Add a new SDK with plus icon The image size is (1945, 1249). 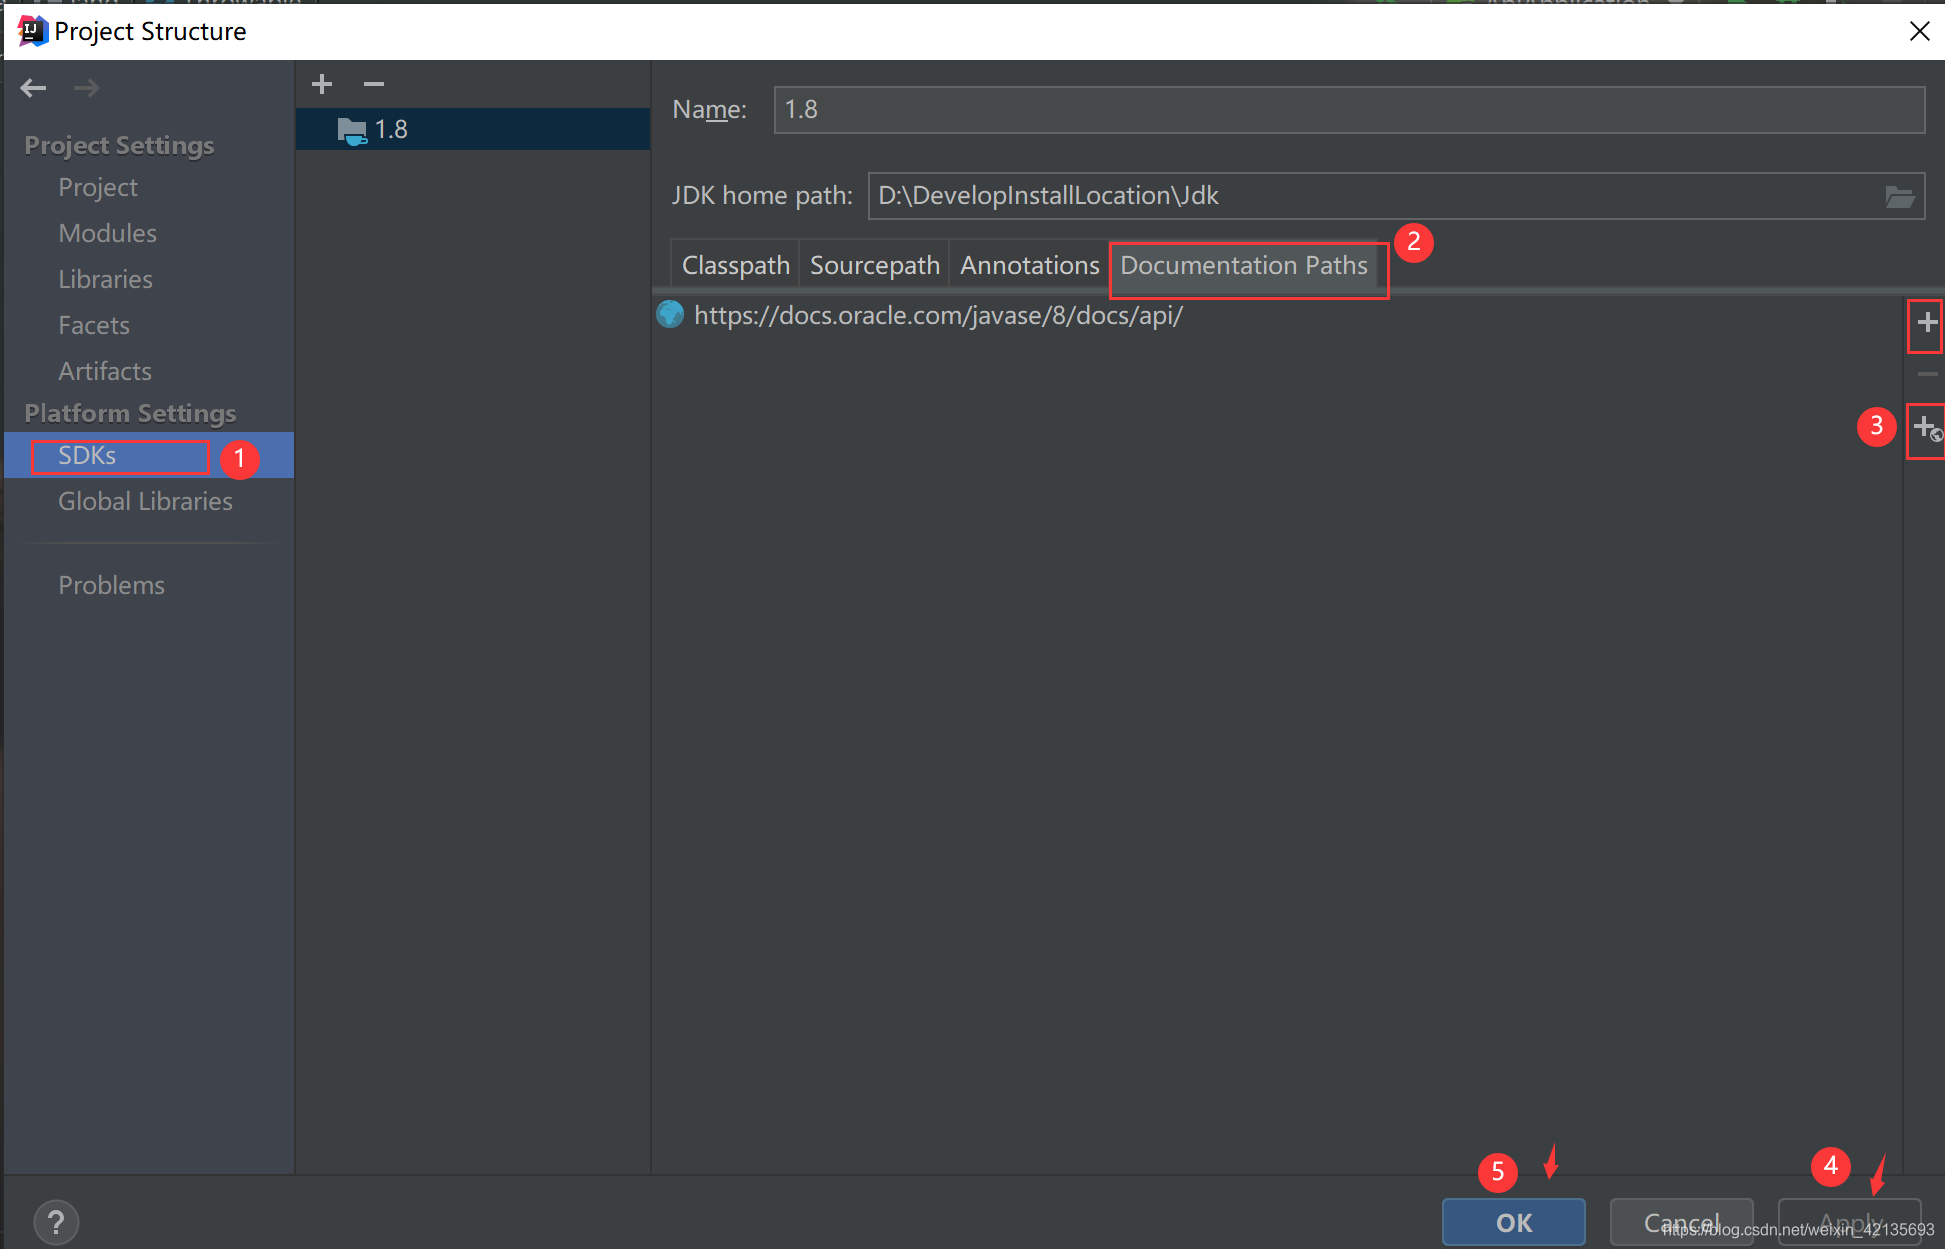tap(322, 85)
